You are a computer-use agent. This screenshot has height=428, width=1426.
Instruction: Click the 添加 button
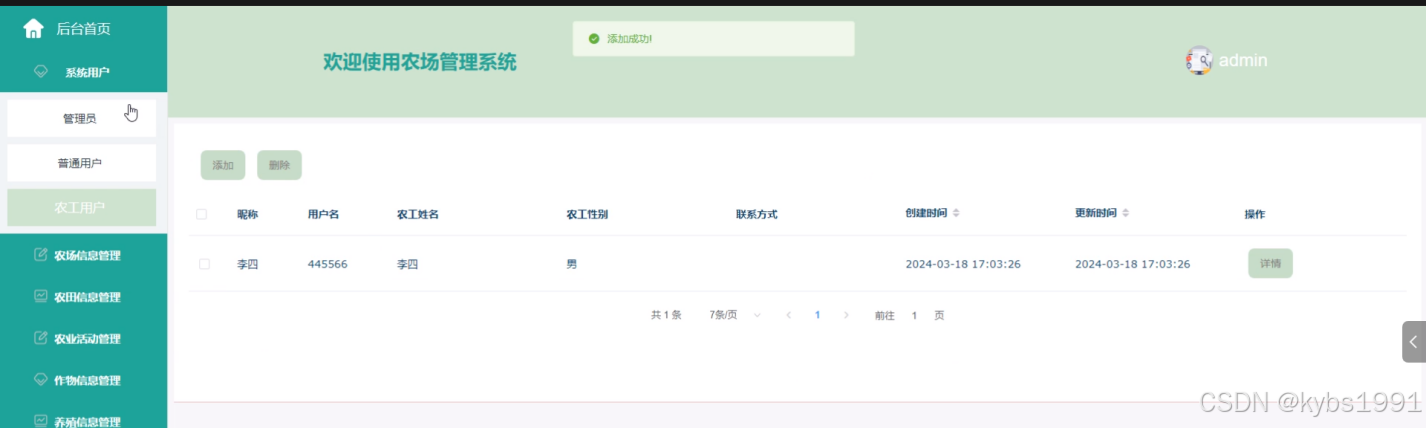(222, 165)
